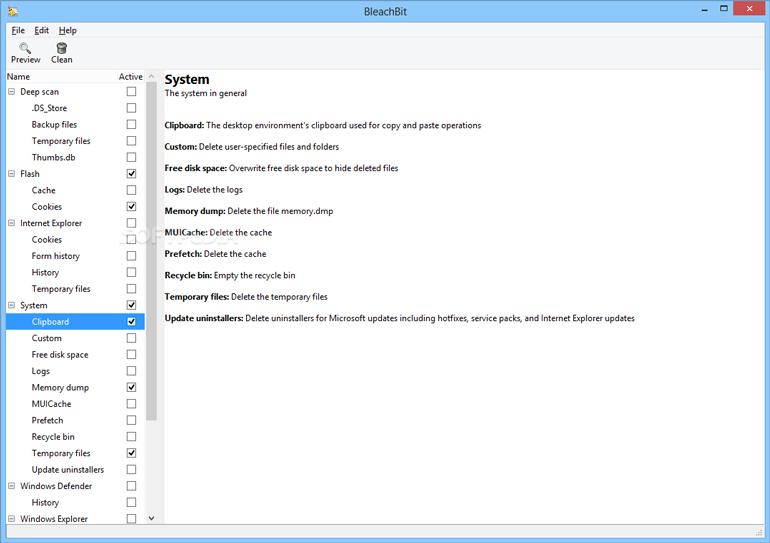Click the scroll down arrow of the list
770x543 pixels.
[151, 518]
